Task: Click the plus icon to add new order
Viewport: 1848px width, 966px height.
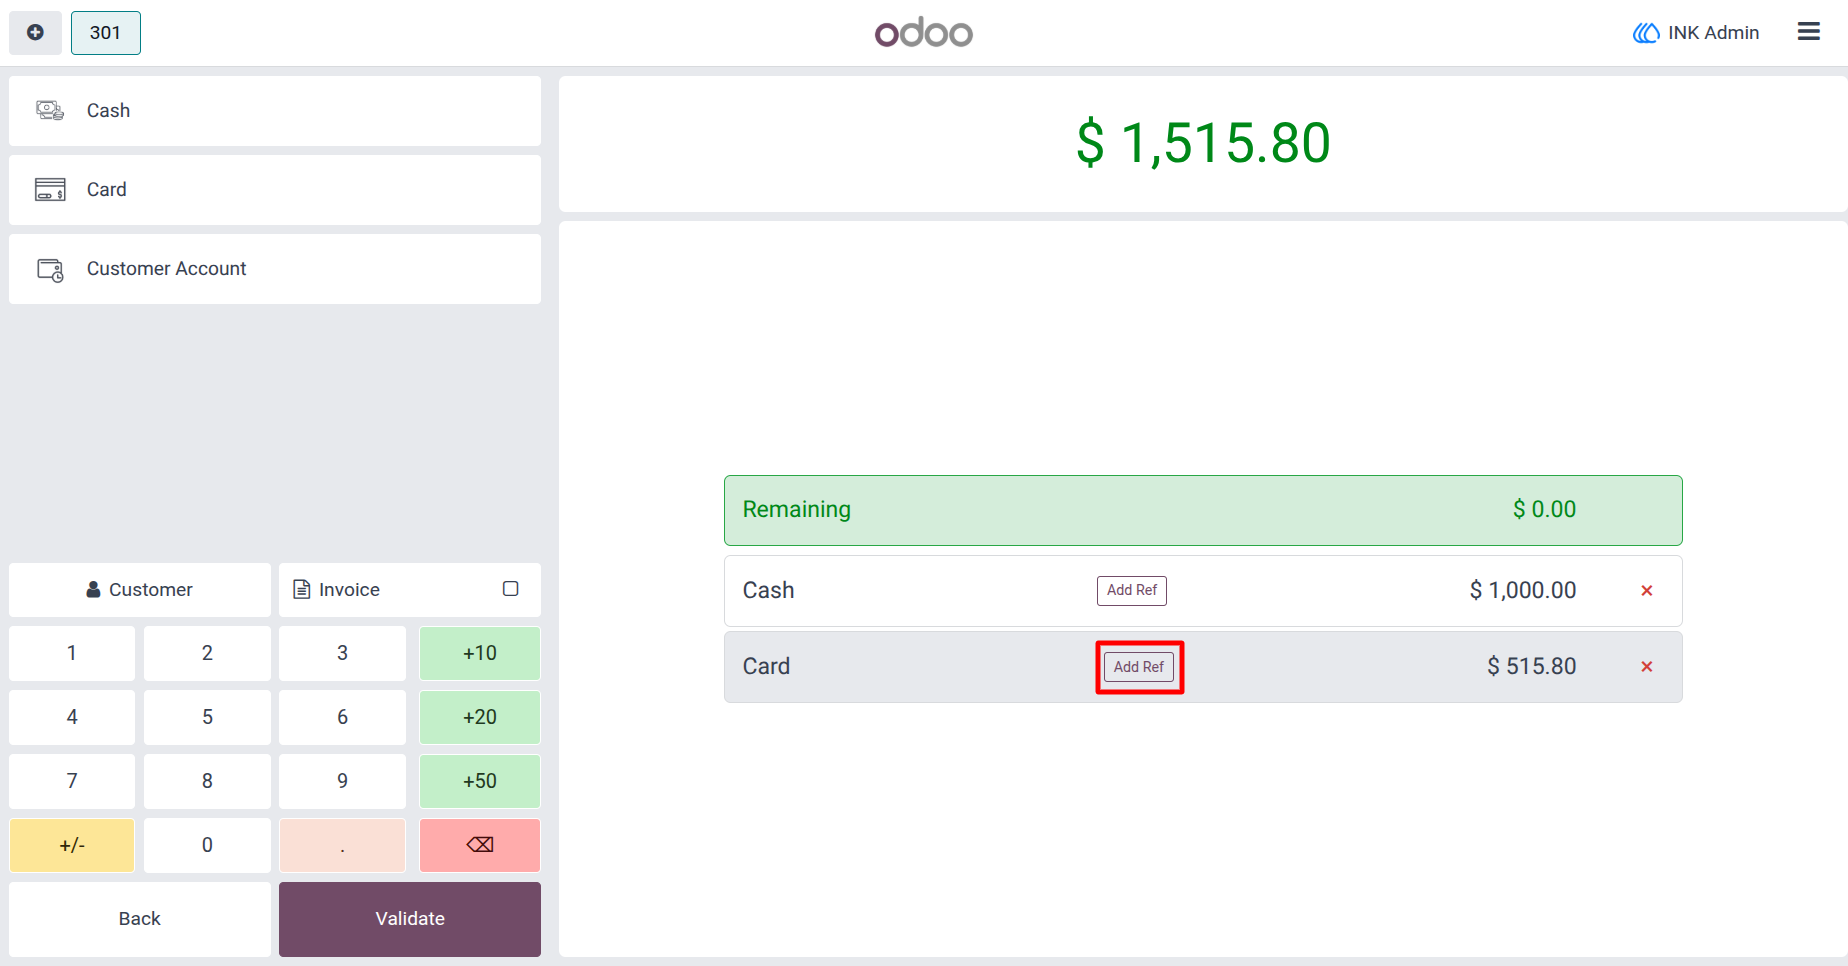Action: tap(35, 33)
